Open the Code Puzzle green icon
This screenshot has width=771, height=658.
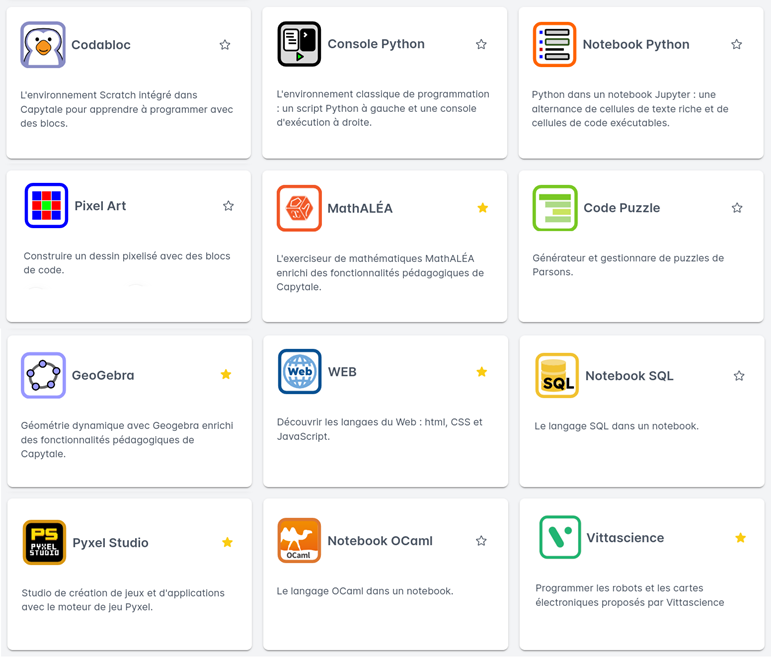pyautogui.click(x=555, y=208)
